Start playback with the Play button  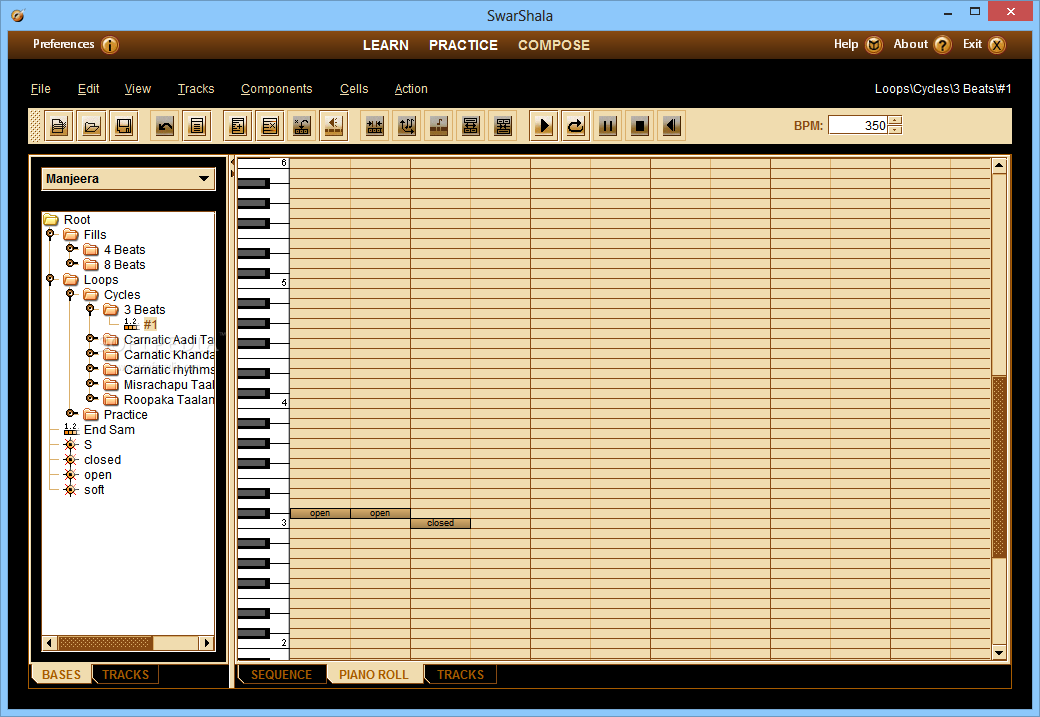(544, 125)
